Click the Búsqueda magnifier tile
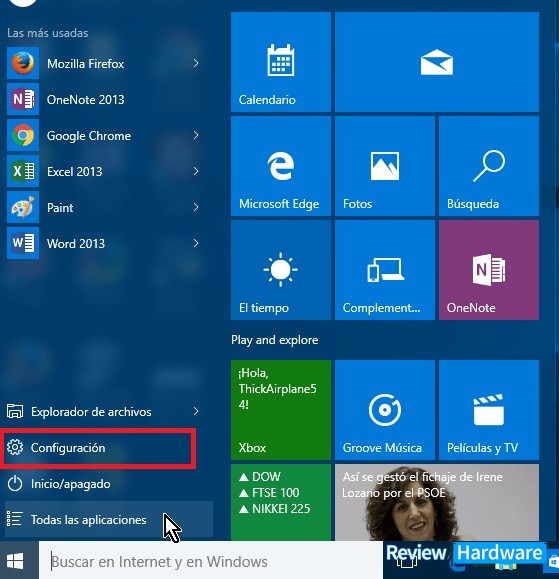The image size is (559, 579). click(x=489, y=166)
